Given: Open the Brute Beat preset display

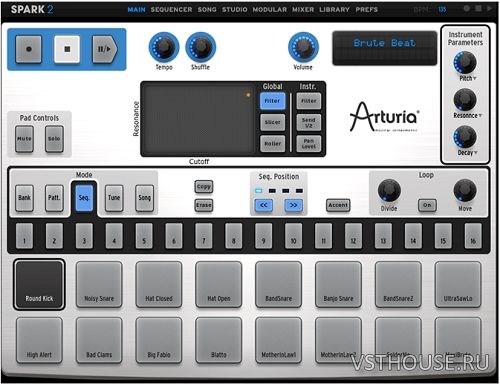Looking at the screenshot, I should 384,48.
